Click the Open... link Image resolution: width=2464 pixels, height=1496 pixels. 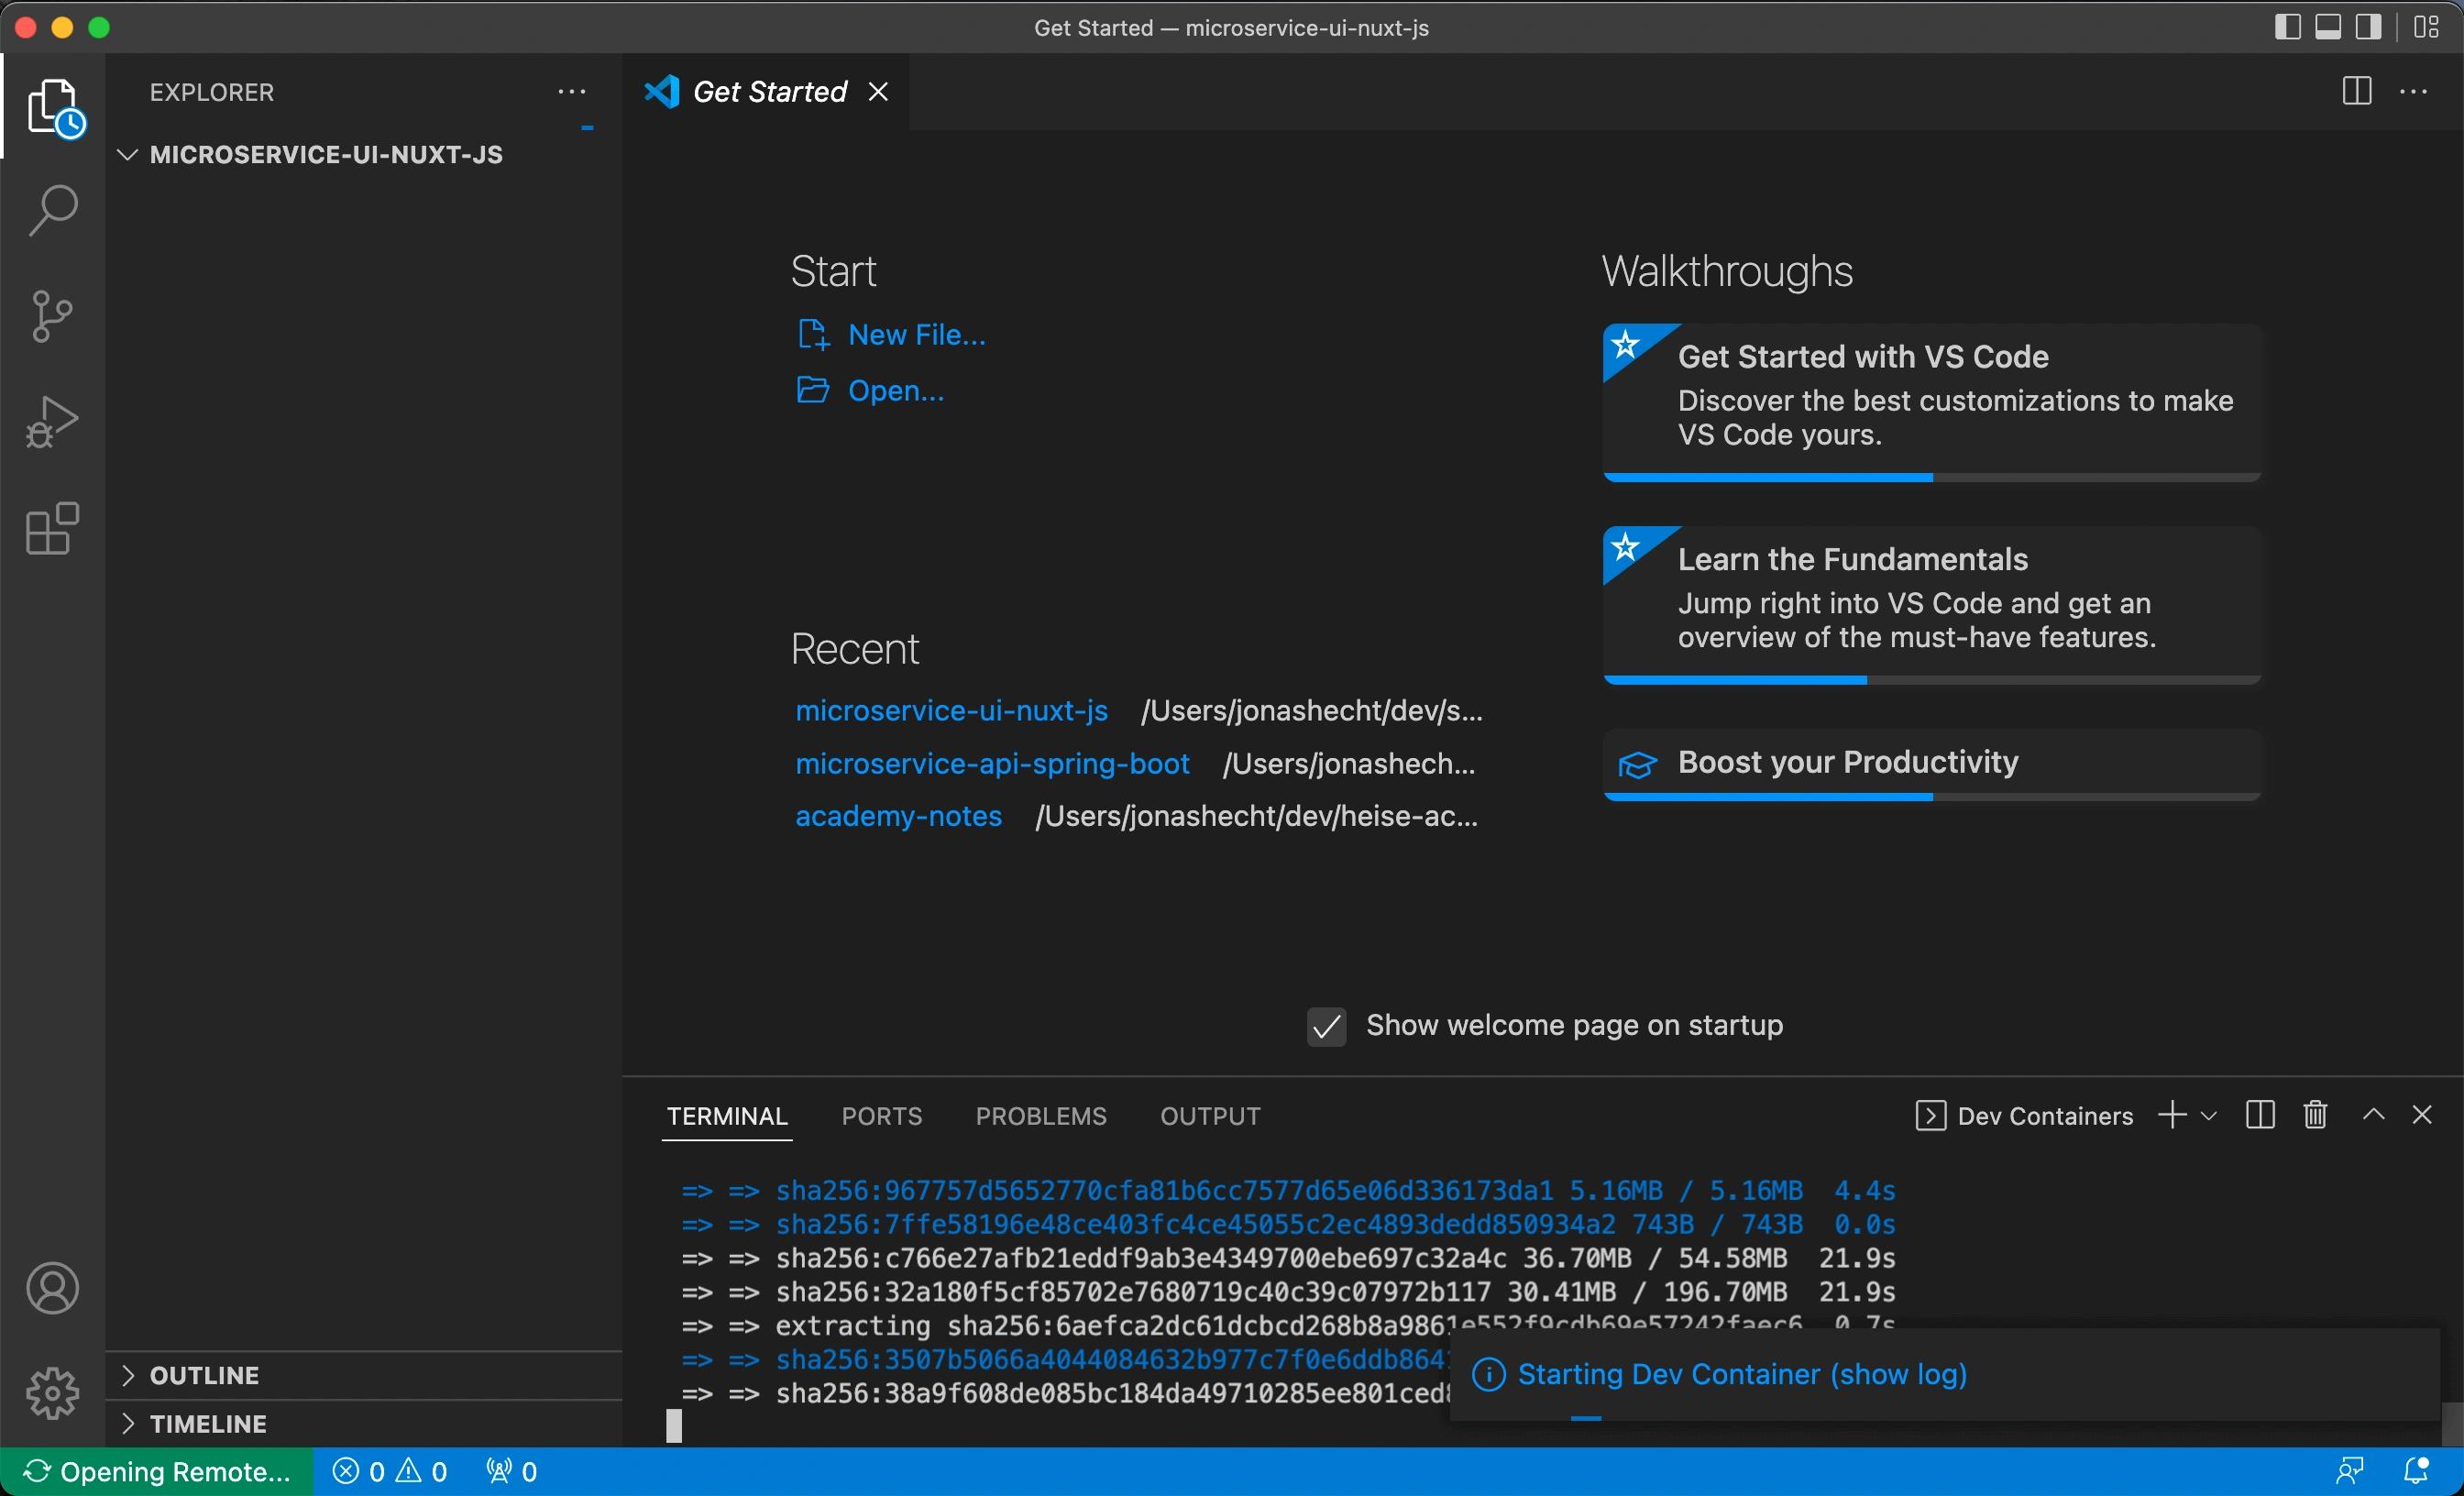(870, 390)
